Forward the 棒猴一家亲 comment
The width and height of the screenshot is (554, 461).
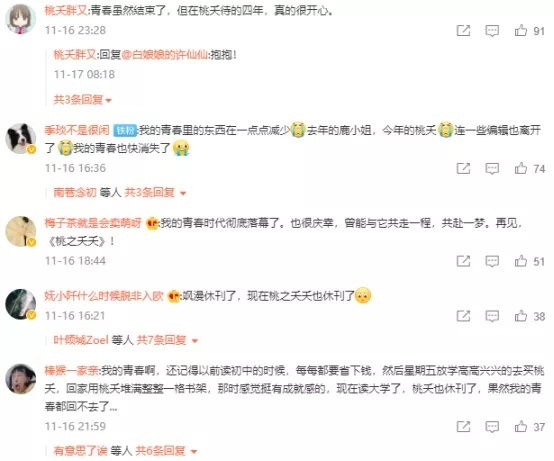pyautogui.click(x=463, y=426)
